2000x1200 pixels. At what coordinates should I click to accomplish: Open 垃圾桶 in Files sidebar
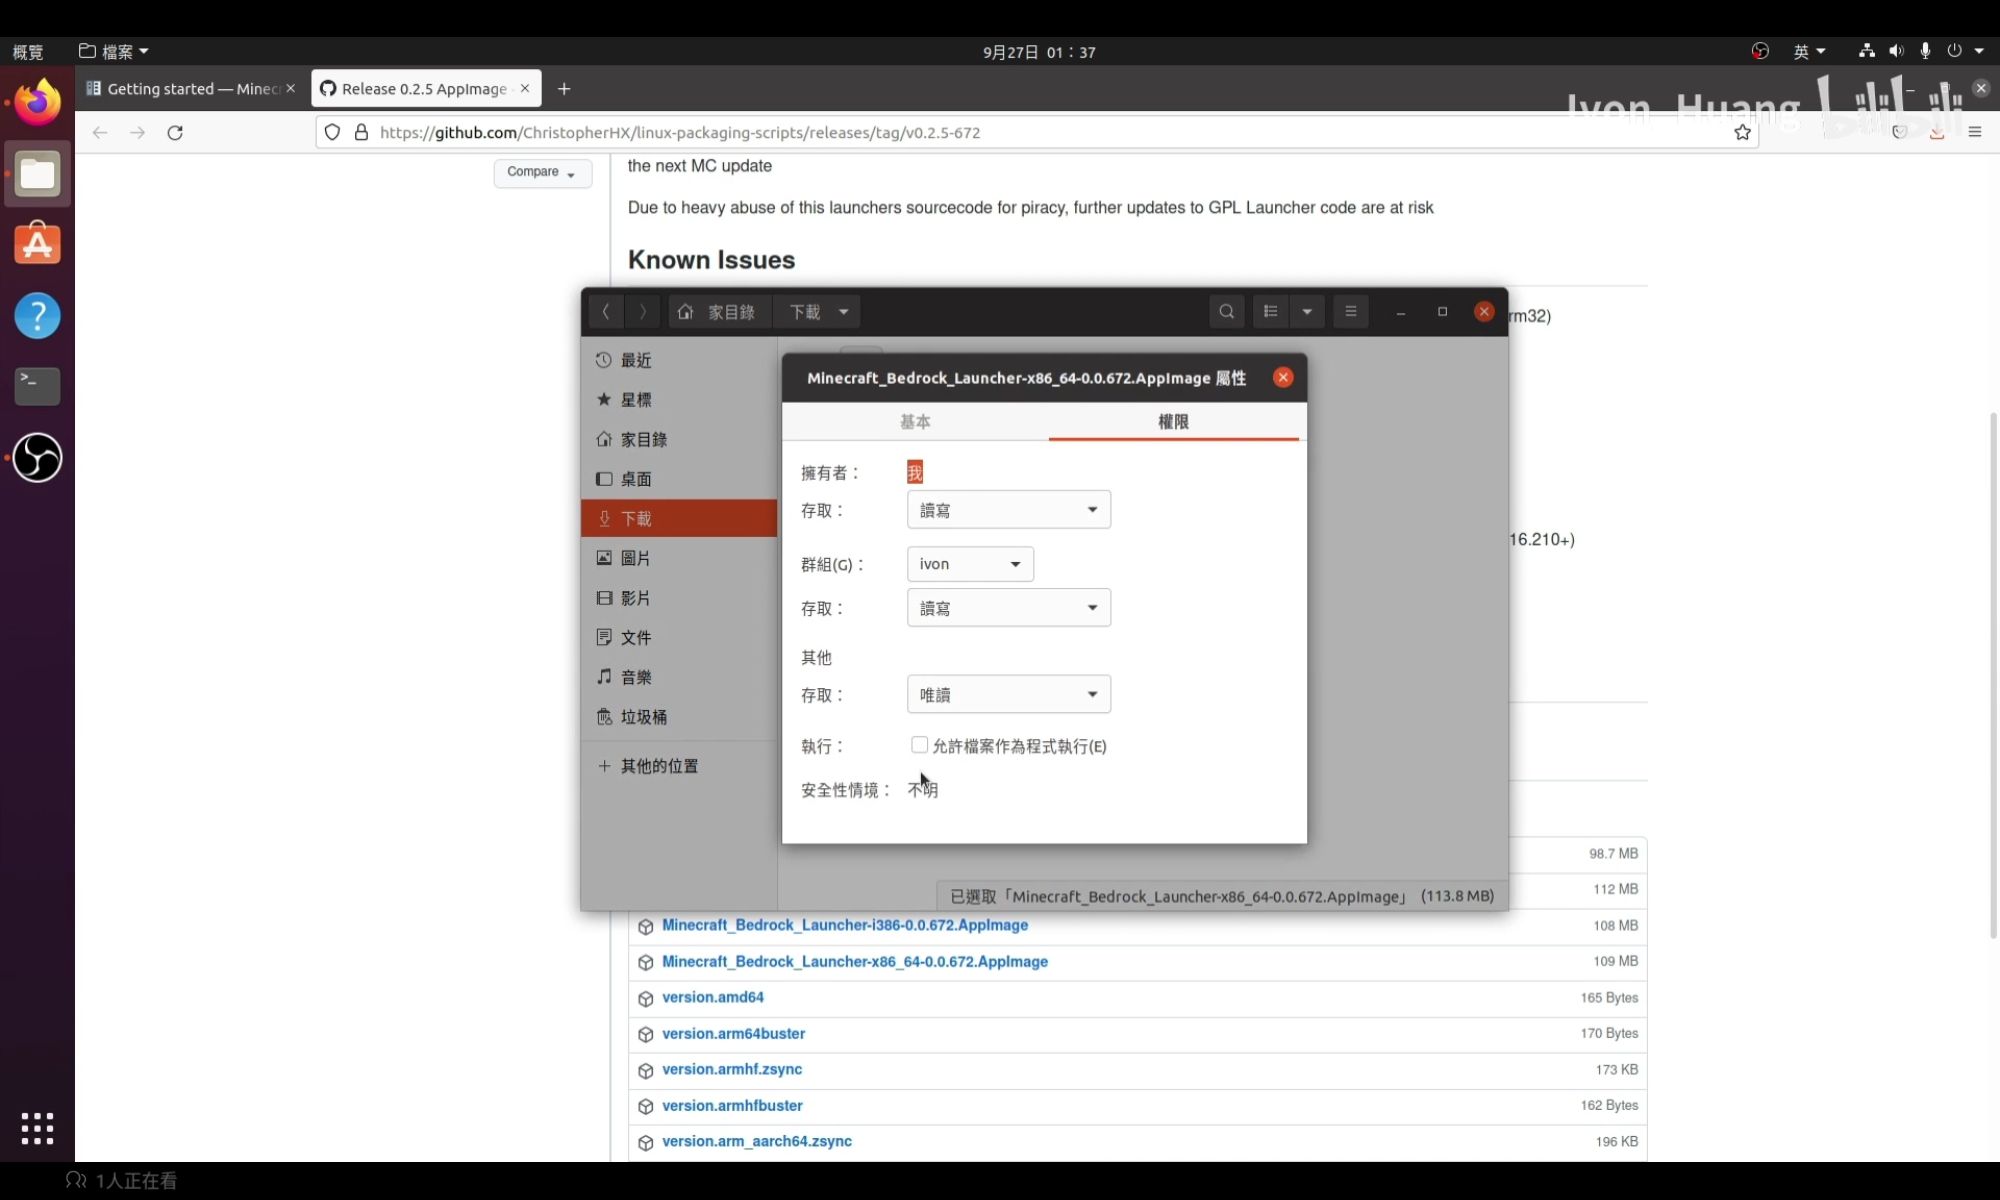(679, 717)
